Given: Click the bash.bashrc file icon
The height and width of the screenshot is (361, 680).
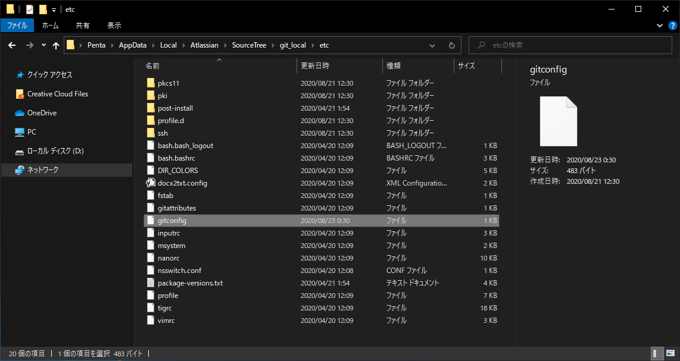Looking at the screenshot, I should coord(150,158).
